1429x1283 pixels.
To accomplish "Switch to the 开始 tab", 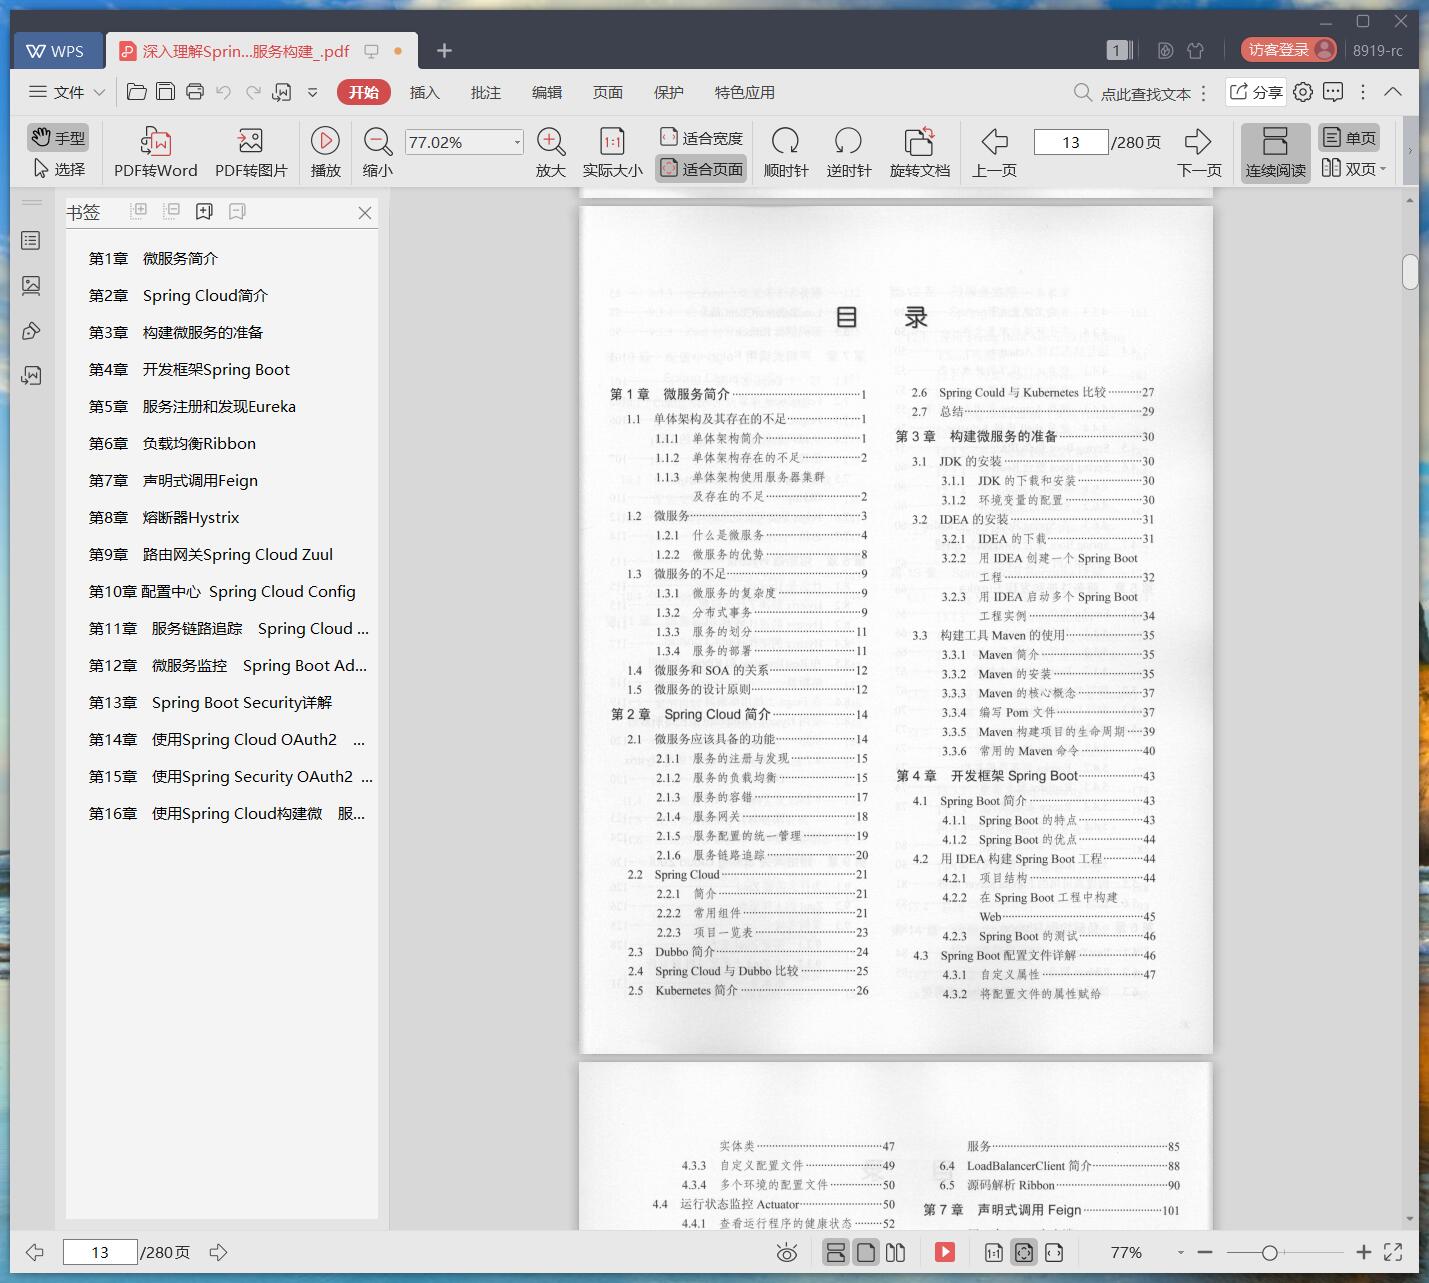I will pos(364,92).
